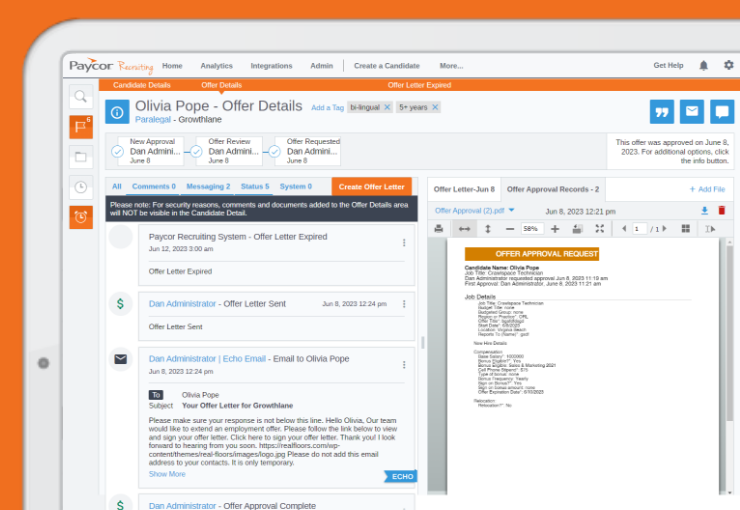
Task: Fit document to height with vertical arrows
Action: point(488,229)
